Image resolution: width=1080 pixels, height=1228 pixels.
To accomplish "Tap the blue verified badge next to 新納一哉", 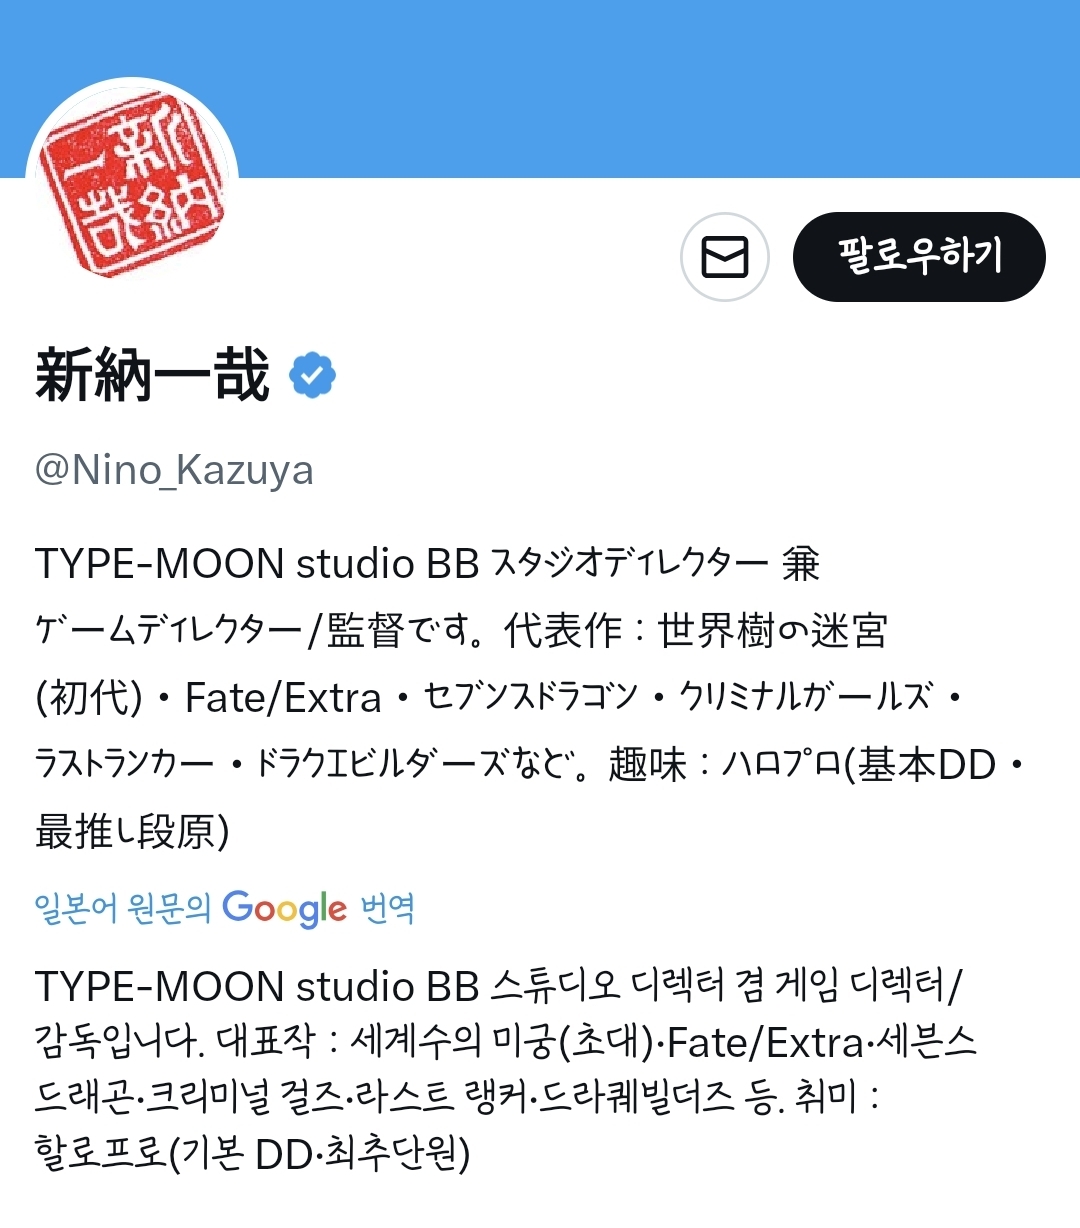I will click(313, 375).
